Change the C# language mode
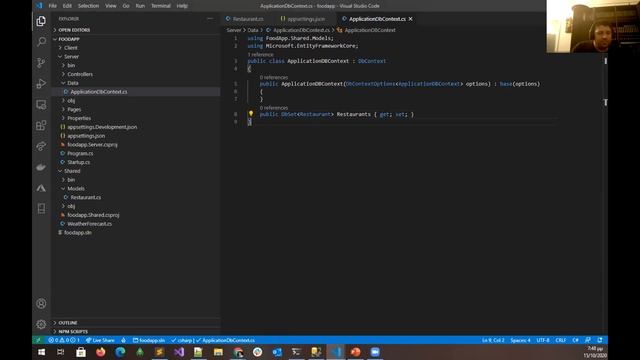The width and height of the screenshot is (640, 360). pyautogui.click(x=575, y=340)
